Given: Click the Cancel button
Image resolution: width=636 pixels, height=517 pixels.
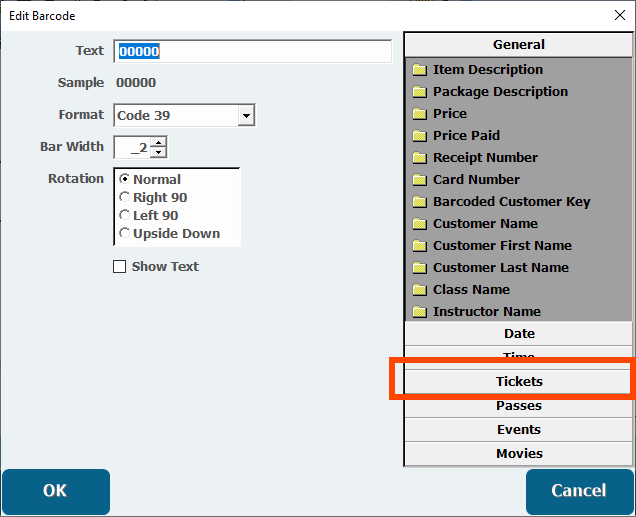Looking at the screenshot, I should [x=579, y=491].
